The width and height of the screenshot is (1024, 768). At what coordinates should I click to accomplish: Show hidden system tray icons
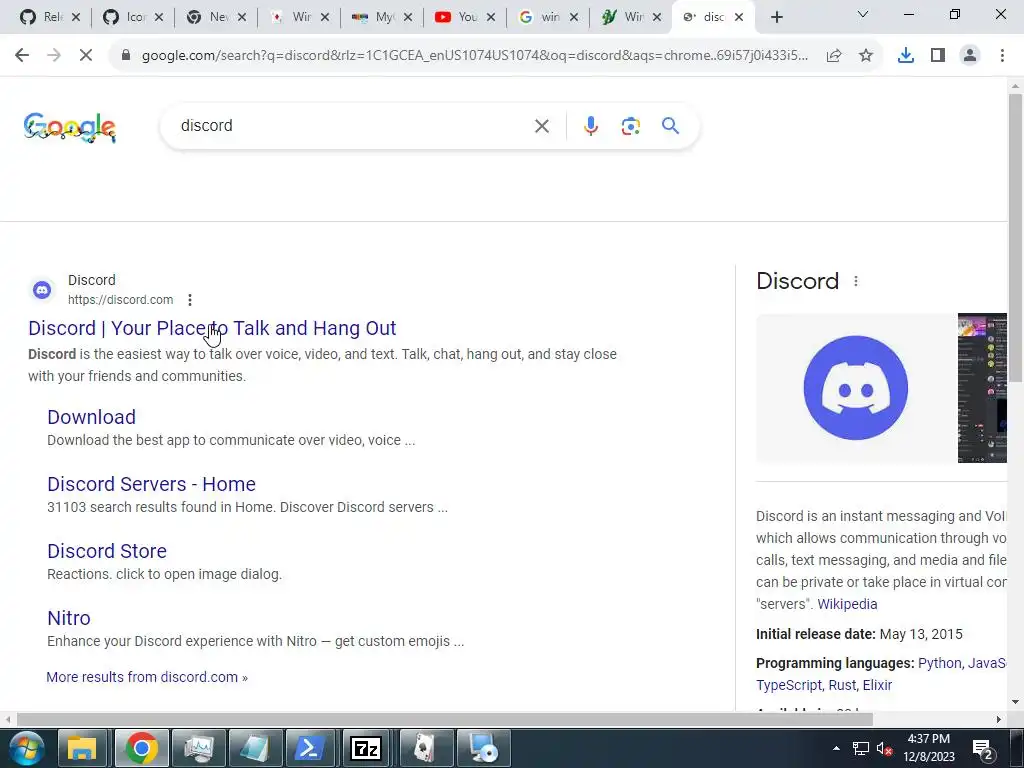pos(836,748)
